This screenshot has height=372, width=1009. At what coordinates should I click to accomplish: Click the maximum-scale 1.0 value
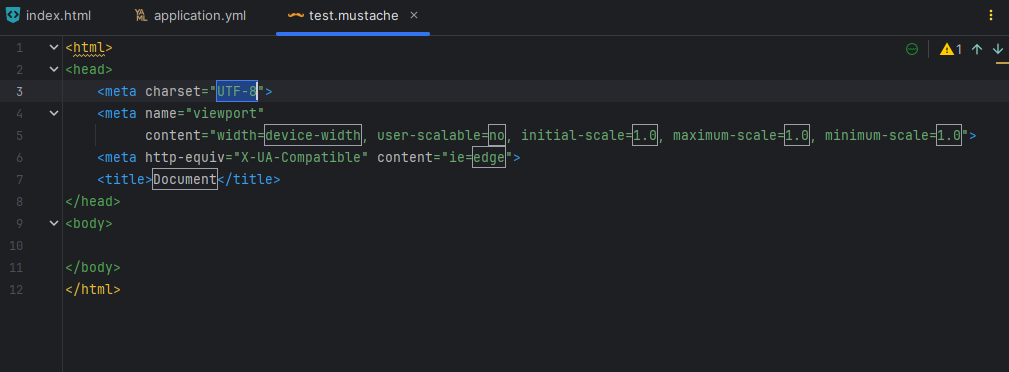pyautogui.click(x=797, y=135)
